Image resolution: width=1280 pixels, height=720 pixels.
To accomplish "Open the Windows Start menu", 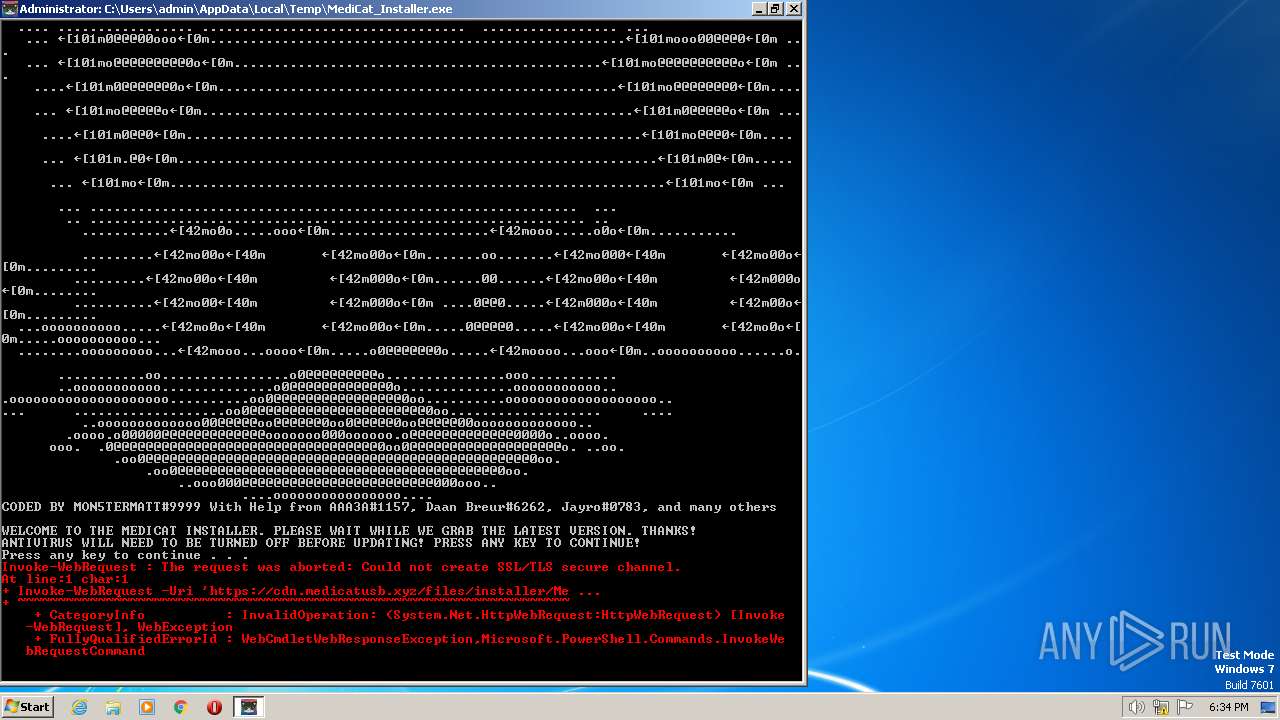I will tap(27, 707).
